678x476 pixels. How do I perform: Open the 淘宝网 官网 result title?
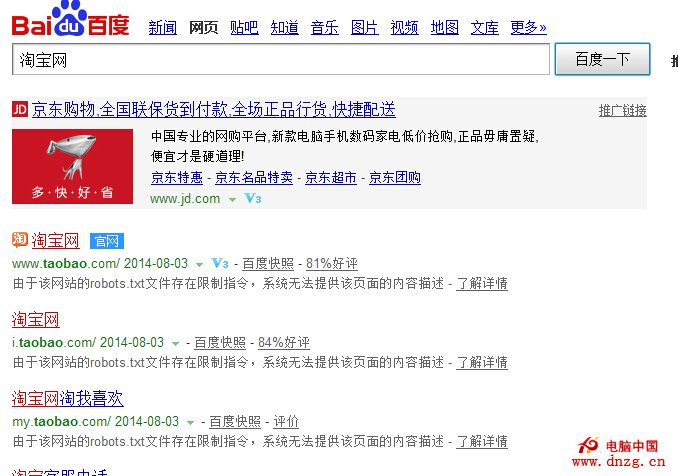pos(55,241)
